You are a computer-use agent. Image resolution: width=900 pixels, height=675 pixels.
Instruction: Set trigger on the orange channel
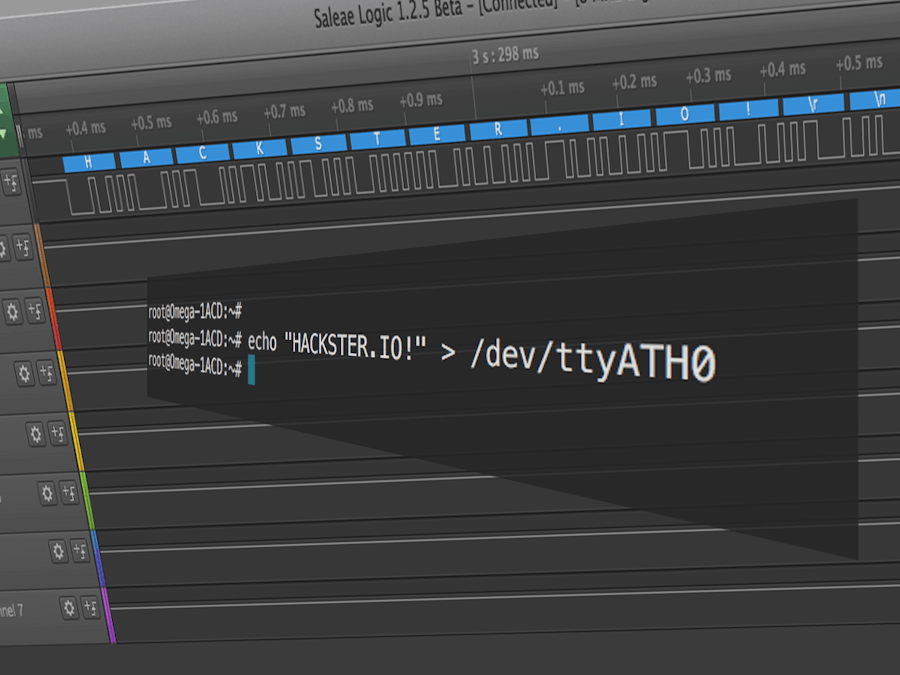(x=46, y=373)
